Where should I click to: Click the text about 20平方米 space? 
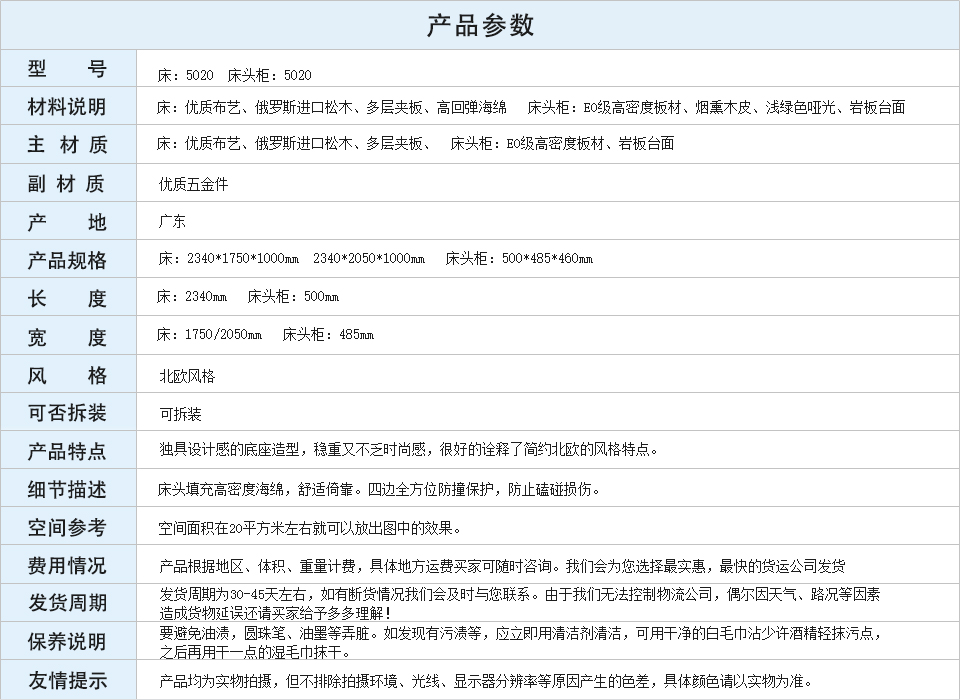(x=310, y=528)
